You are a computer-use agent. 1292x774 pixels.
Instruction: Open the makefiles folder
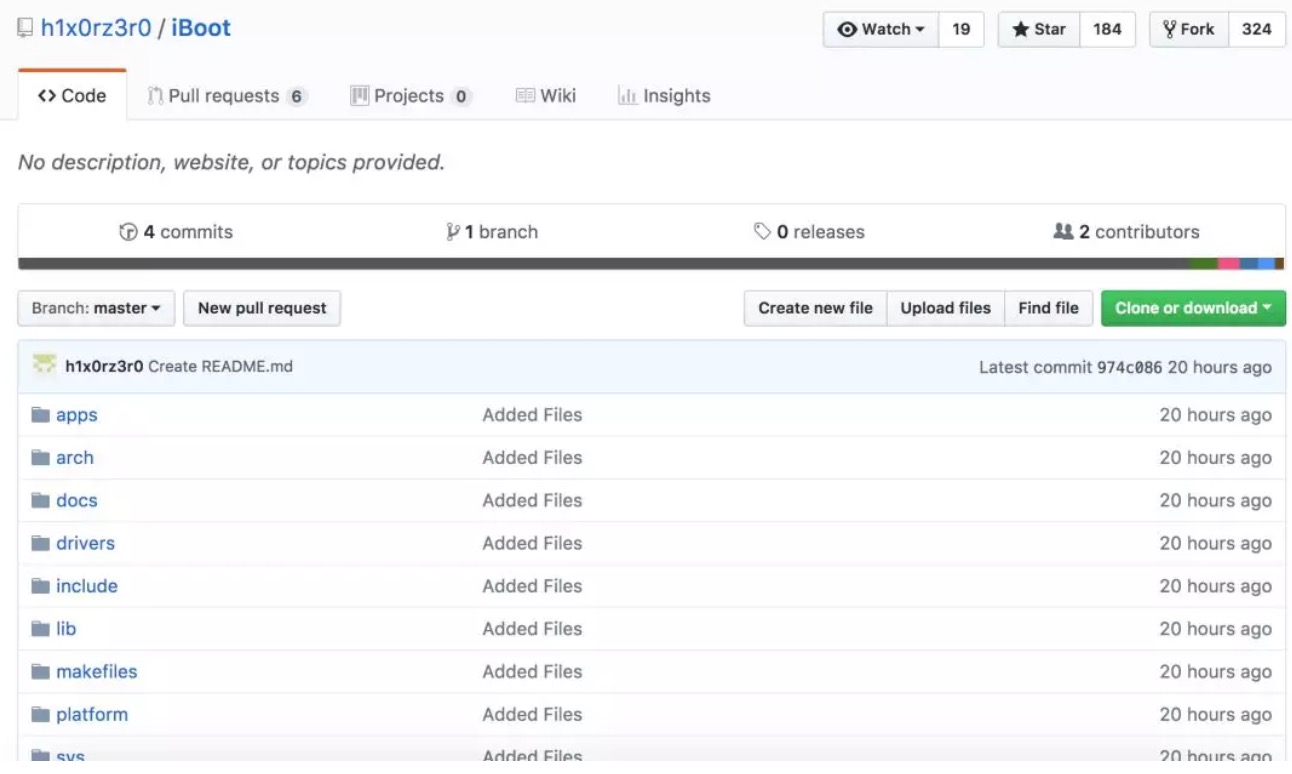(97, 672)
